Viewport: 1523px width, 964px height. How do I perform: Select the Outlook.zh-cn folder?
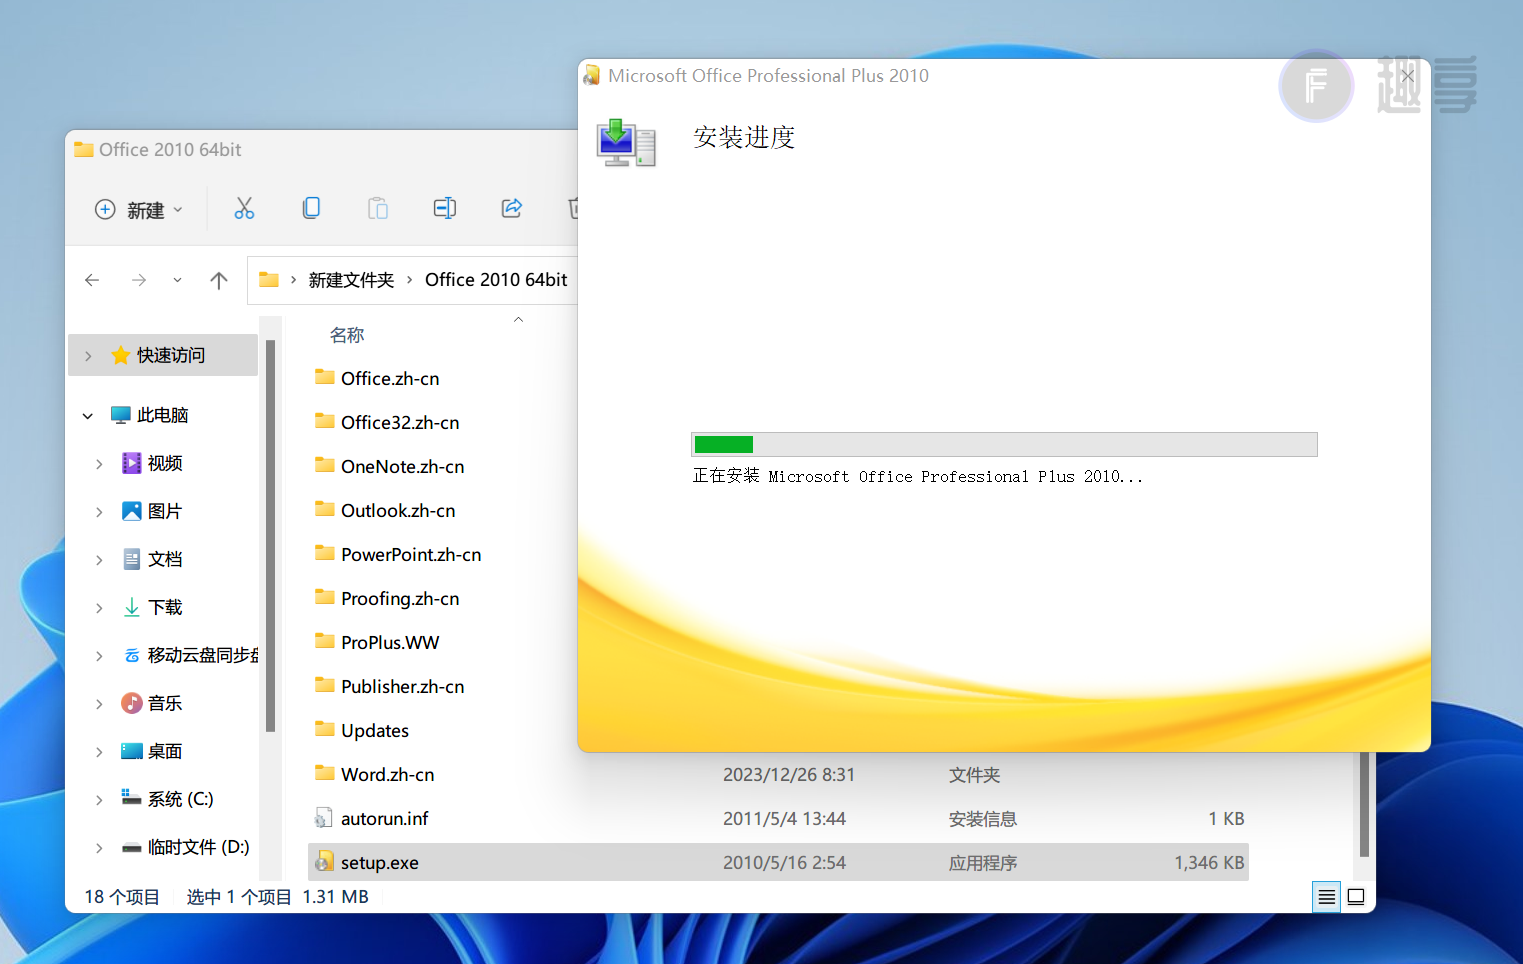point(398,511)
